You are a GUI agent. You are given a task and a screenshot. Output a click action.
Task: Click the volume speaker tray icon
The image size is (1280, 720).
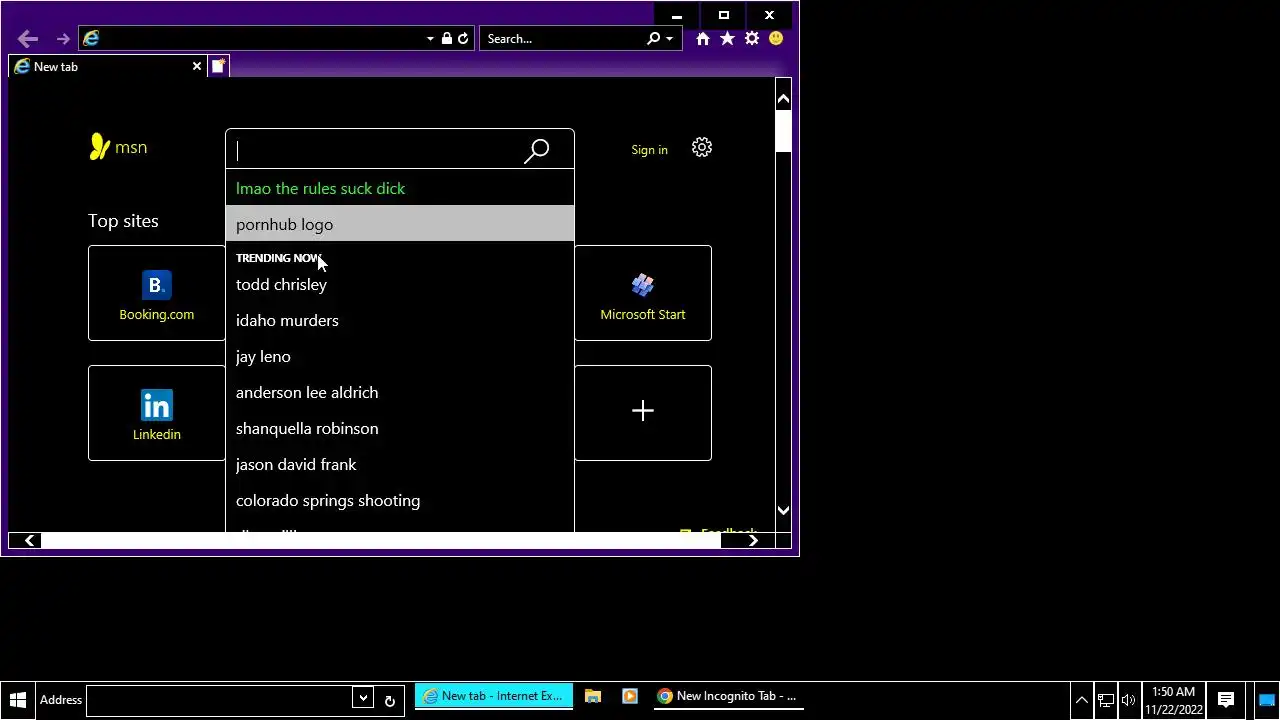click(1129, 700)
